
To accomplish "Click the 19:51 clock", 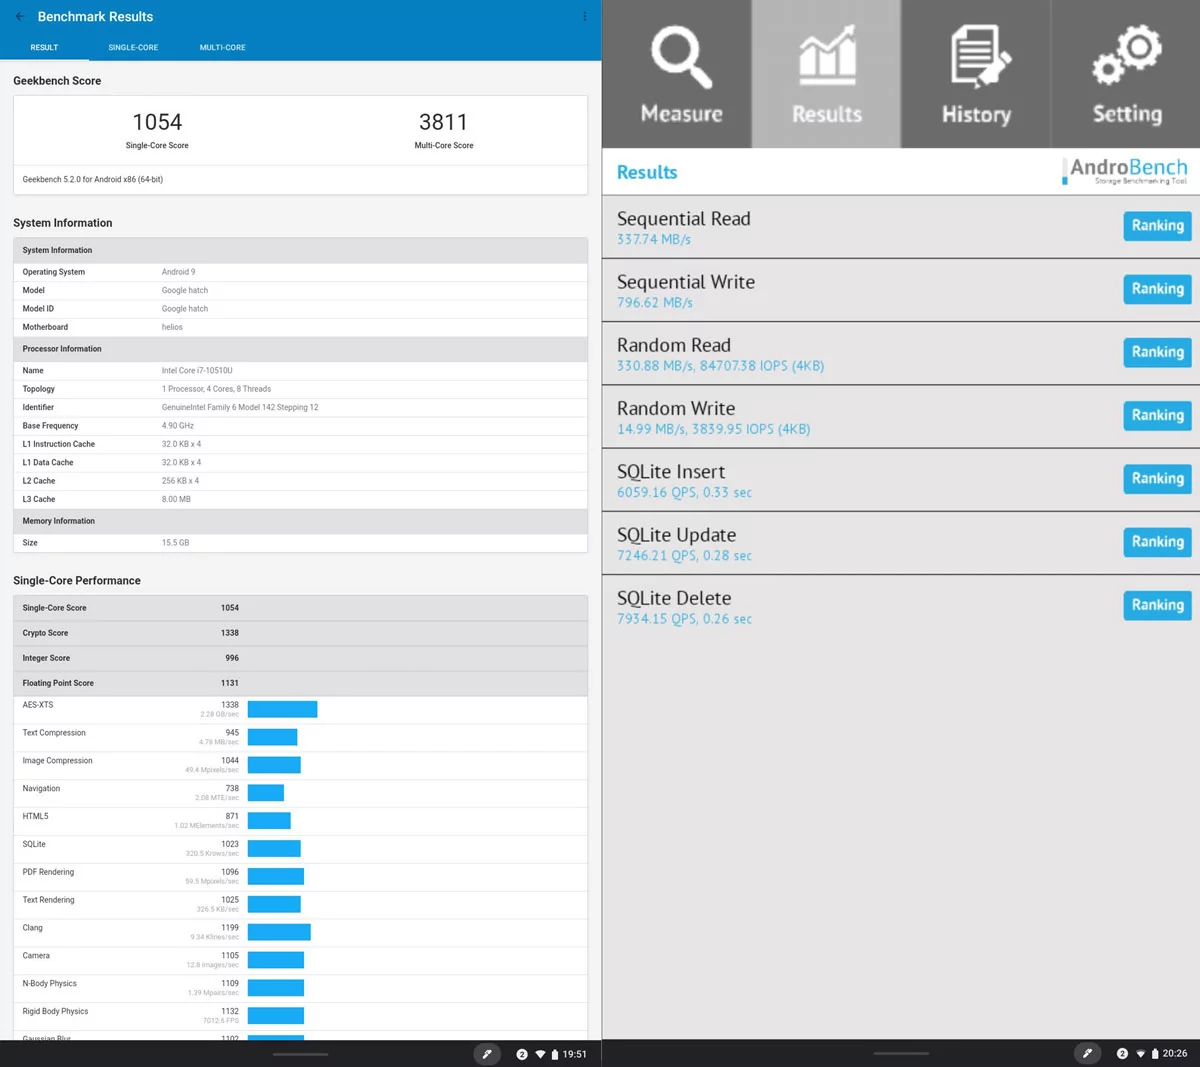I will coord(574,1054).
